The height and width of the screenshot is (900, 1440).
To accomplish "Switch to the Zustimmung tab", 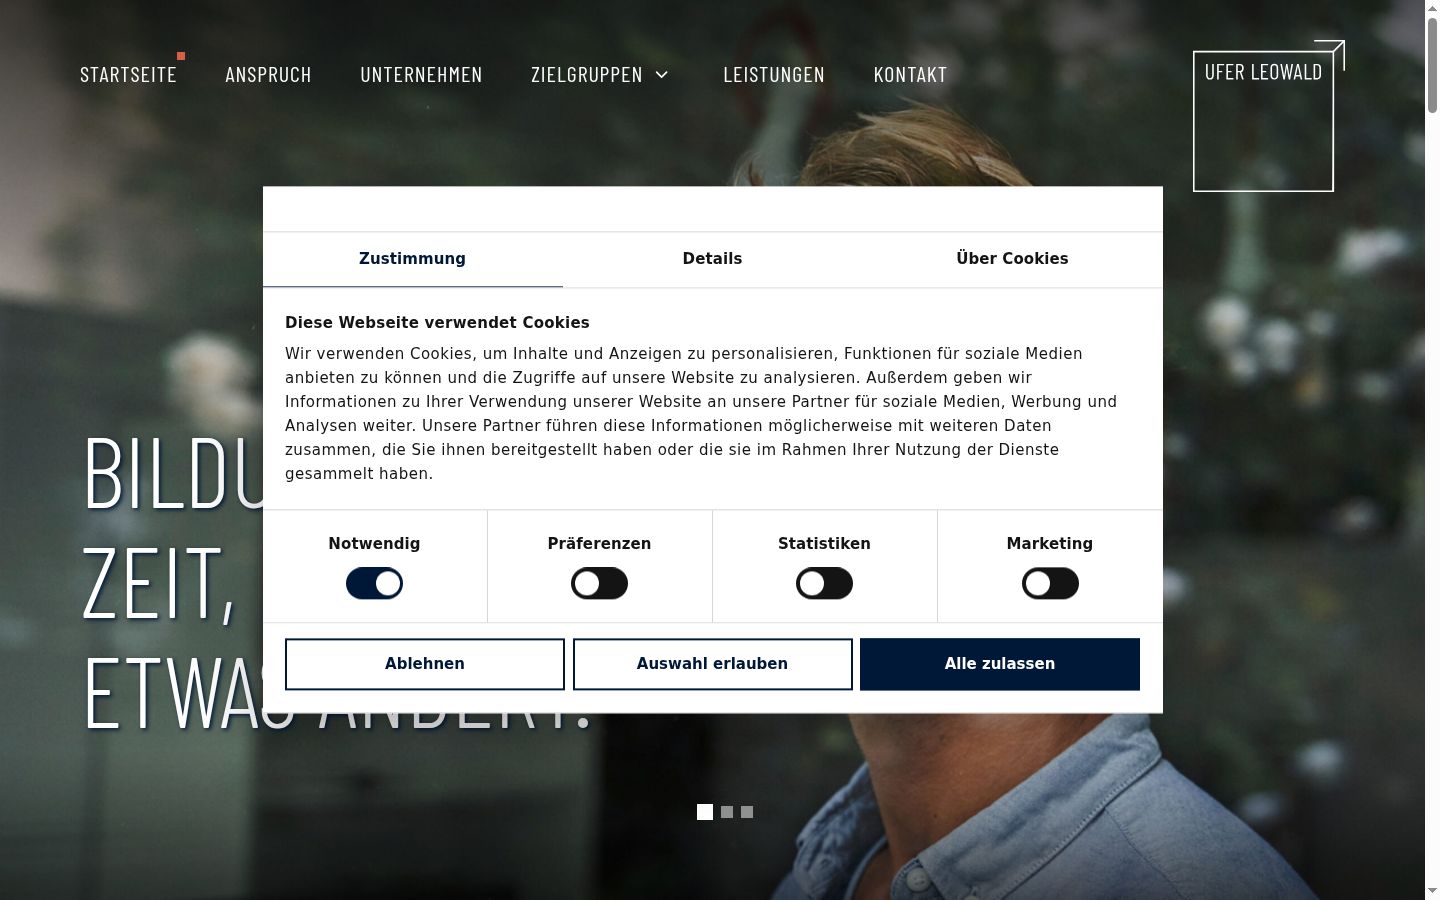I will click(x=413, y=259).
